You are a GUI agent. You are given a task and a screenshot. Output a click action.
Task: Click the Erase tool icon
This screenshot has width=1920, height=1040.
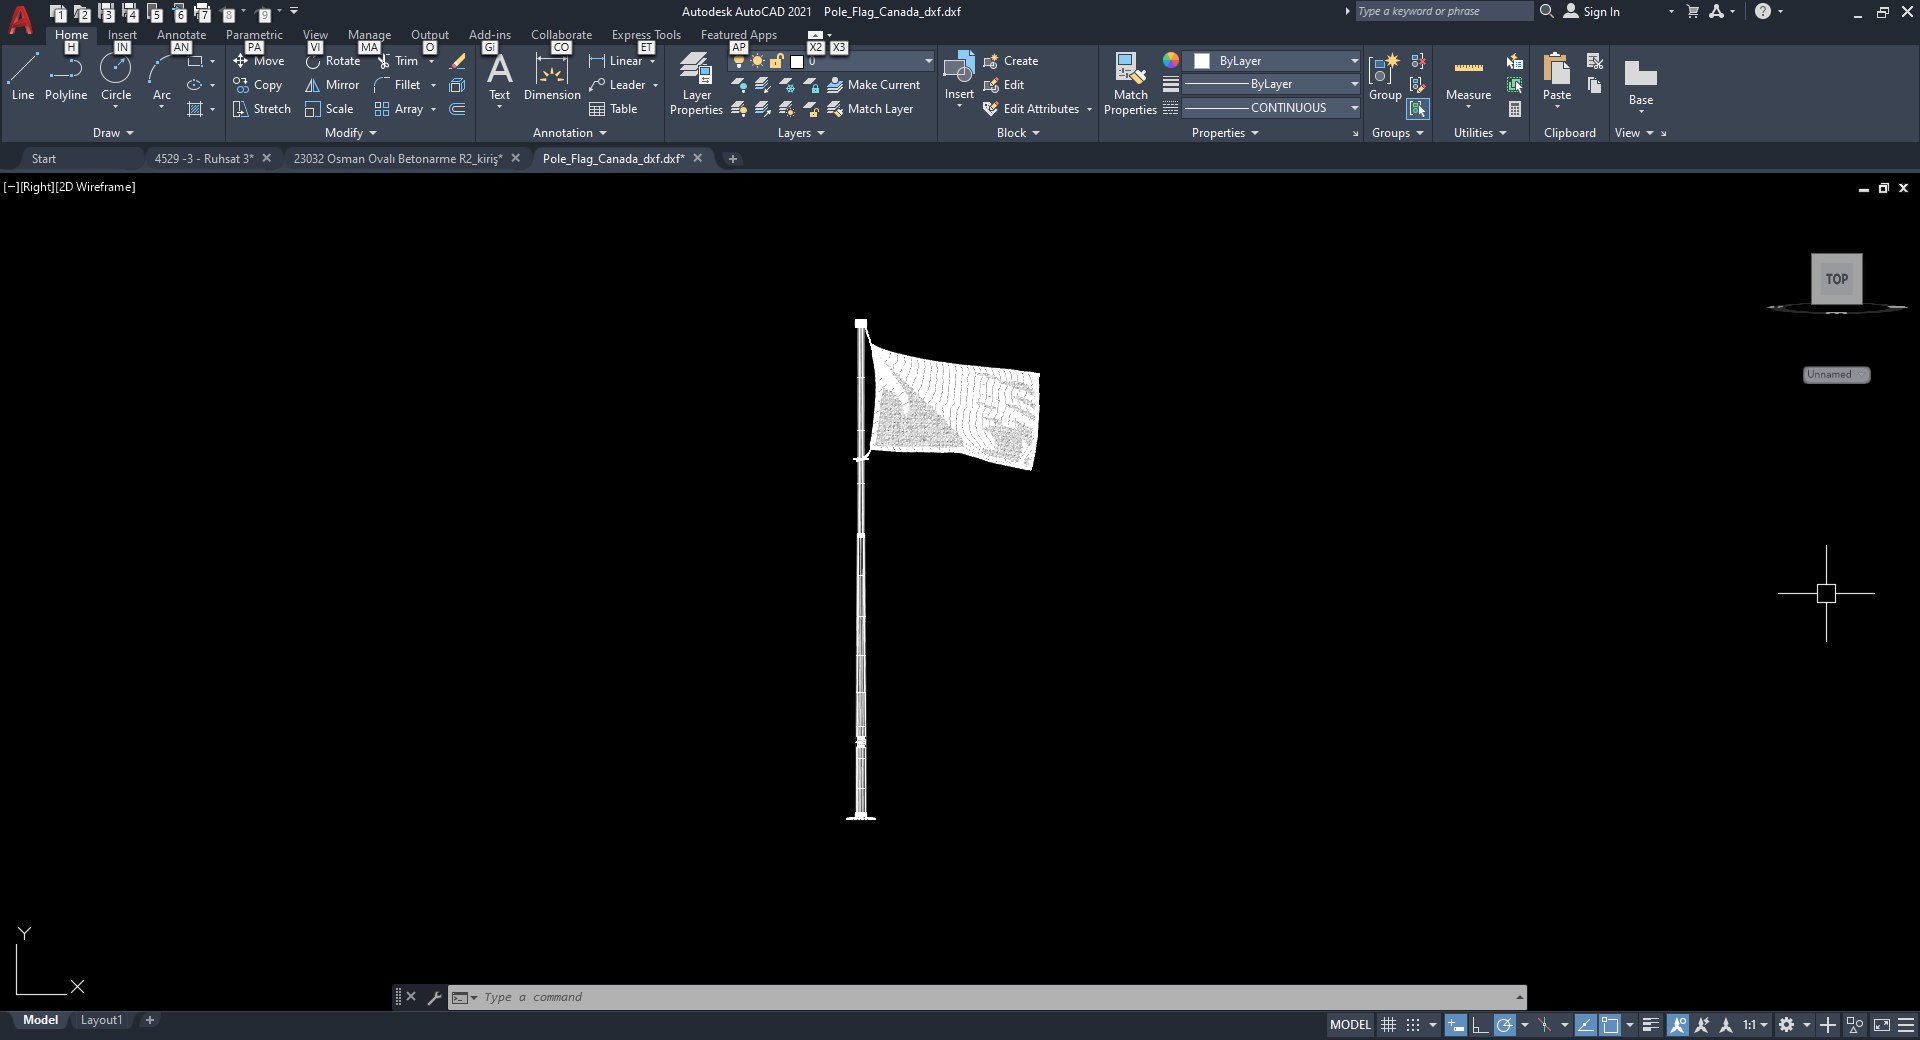(457, 61)
